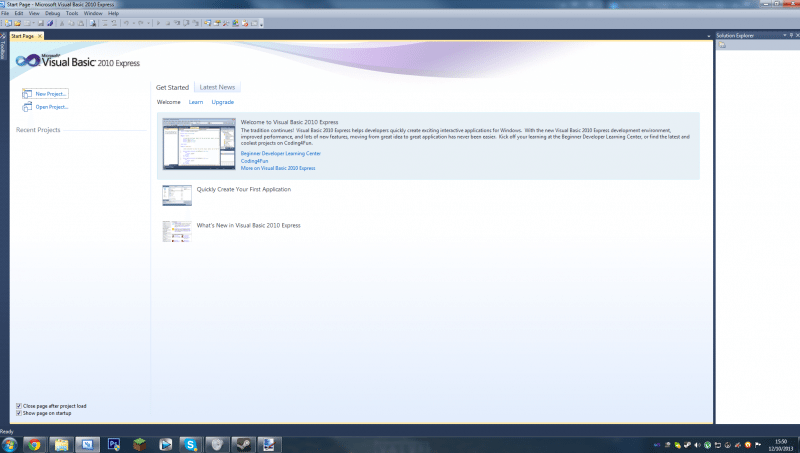
Task: Click the Add New Item toolbar icon
Action: [27, 23]
